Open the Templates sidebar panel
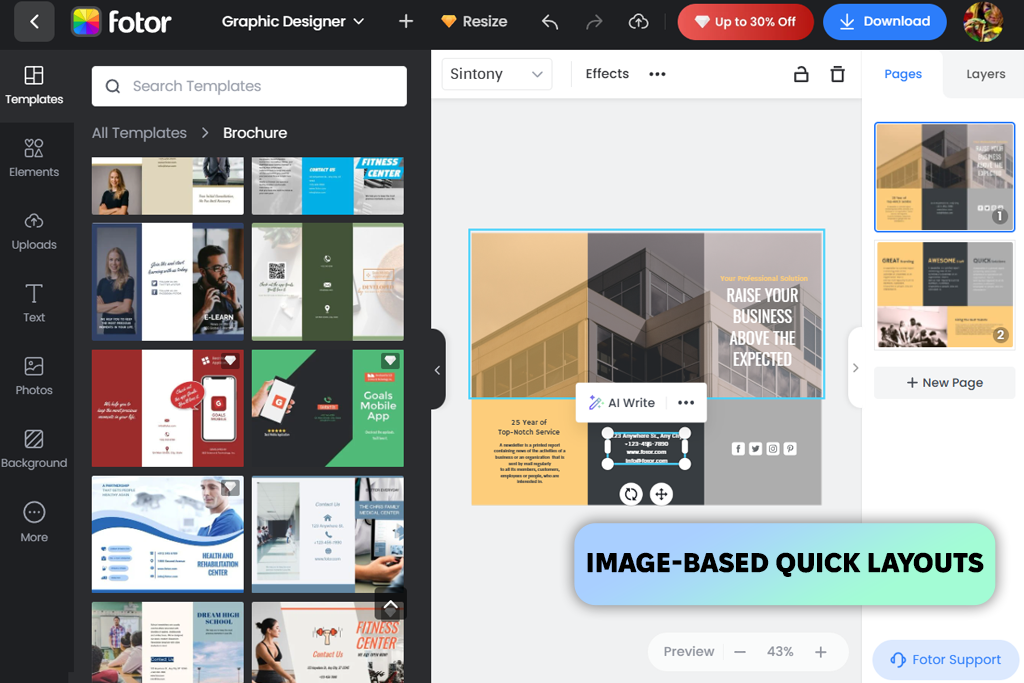The height and width of the screenshot is (683, 1024). pyautogui.click(x=34, y=86)
